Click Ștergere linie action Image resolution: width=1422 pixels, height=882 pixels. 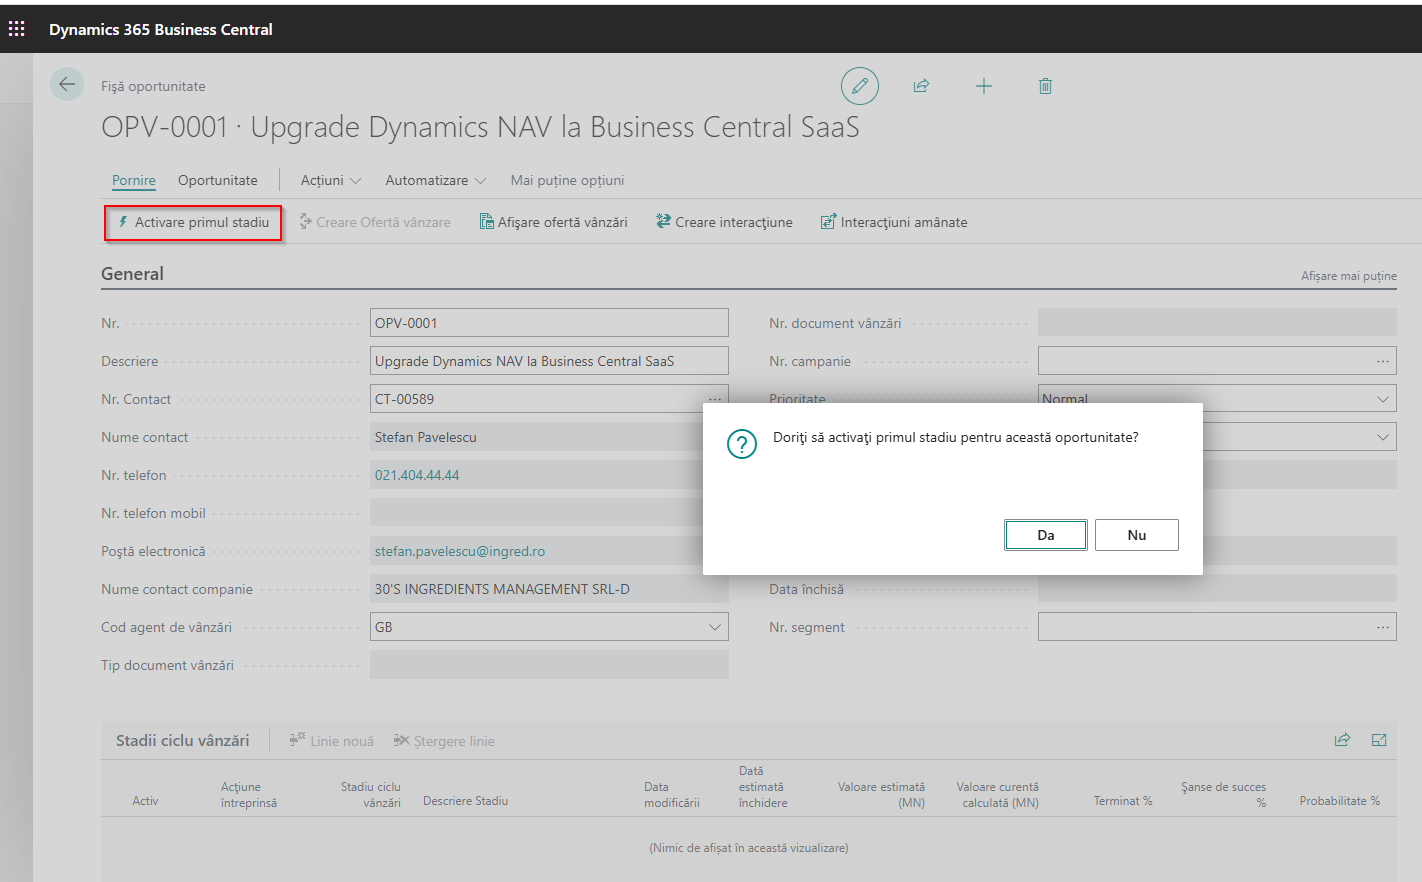pos(444,741)
